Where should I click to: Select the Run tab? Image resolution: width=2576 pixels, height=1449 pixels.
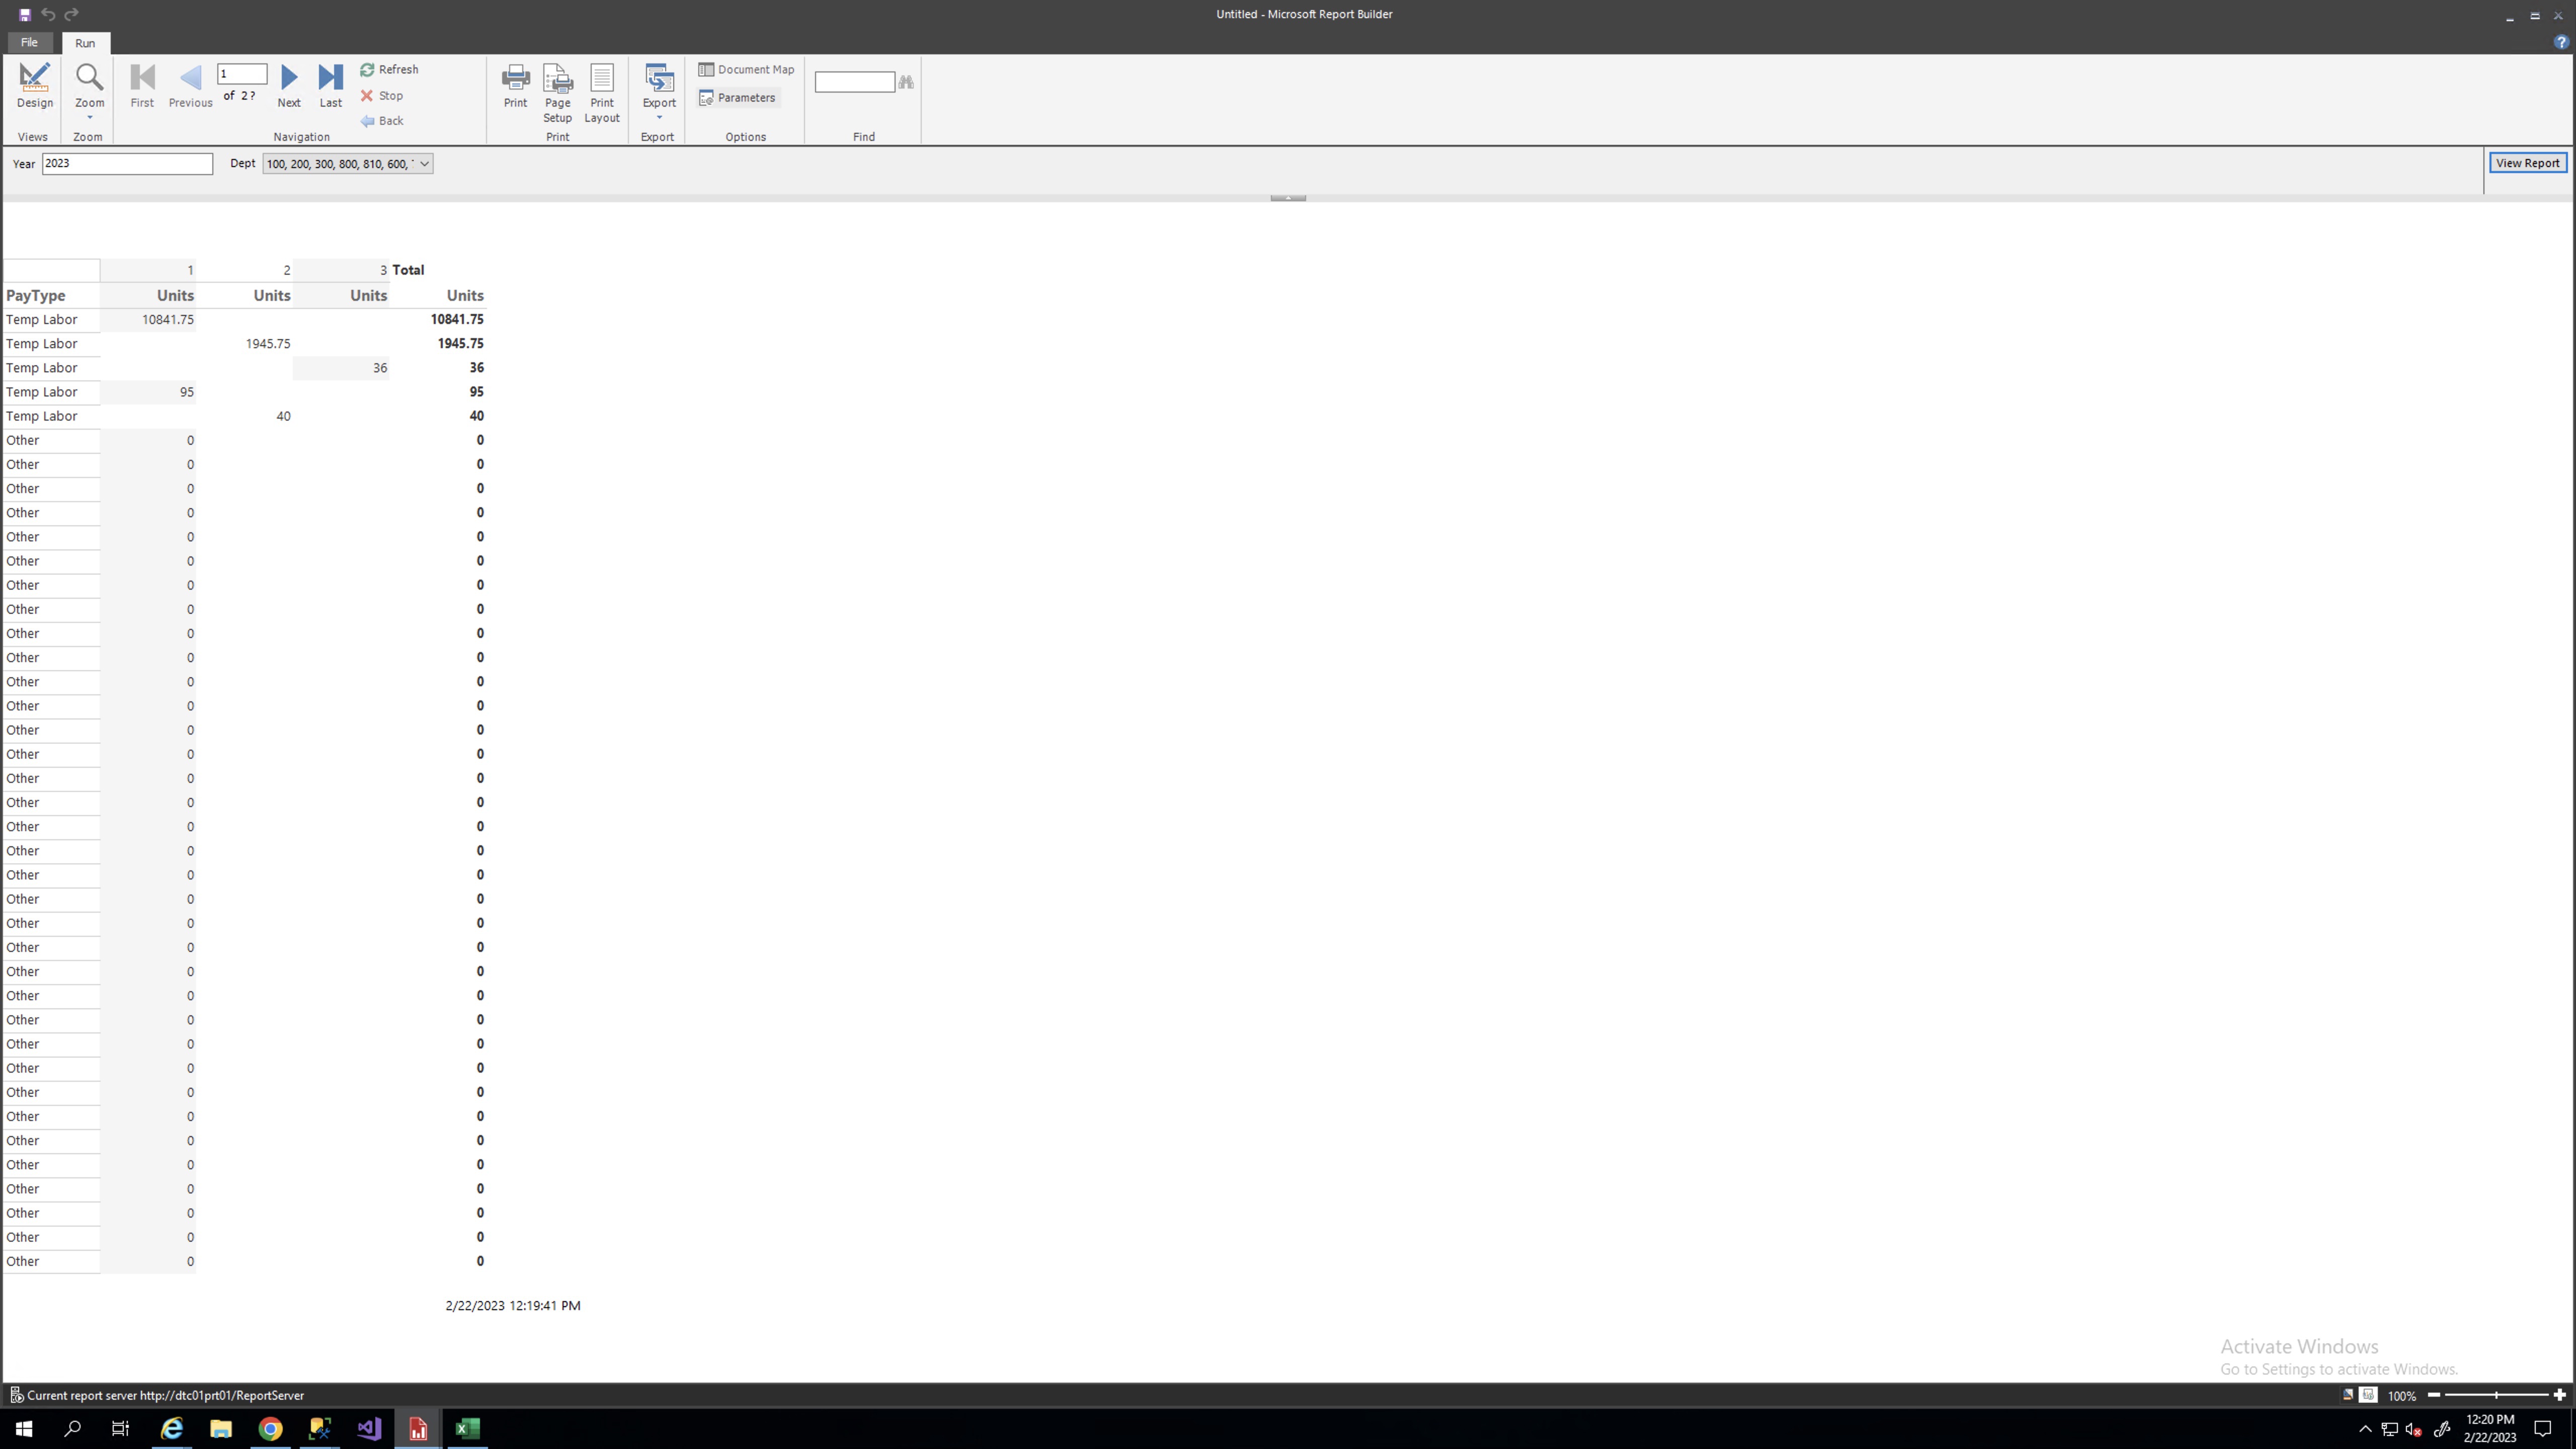click(85, 43)
